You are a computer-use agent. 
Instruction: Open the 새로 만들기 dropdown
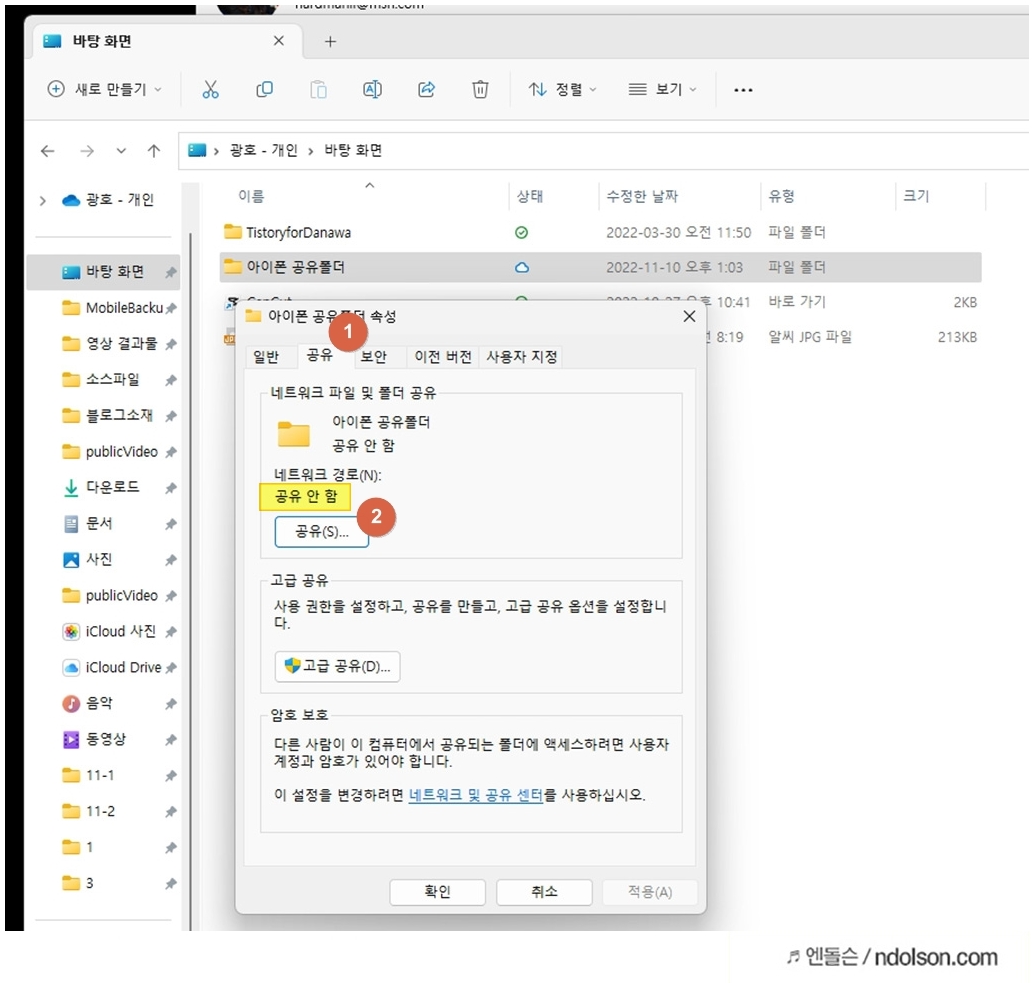click(105, 89)
